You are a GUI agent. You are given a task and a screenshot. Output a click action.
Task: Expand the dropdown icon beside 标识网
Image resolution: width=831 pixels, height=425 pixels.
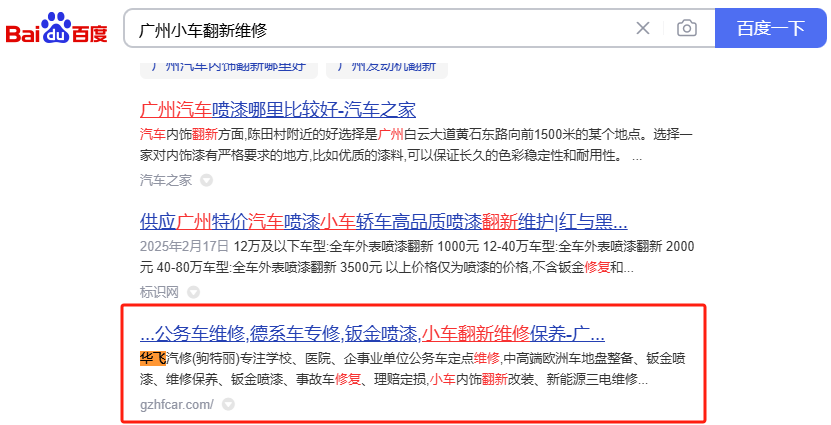[x=194, y=292]
